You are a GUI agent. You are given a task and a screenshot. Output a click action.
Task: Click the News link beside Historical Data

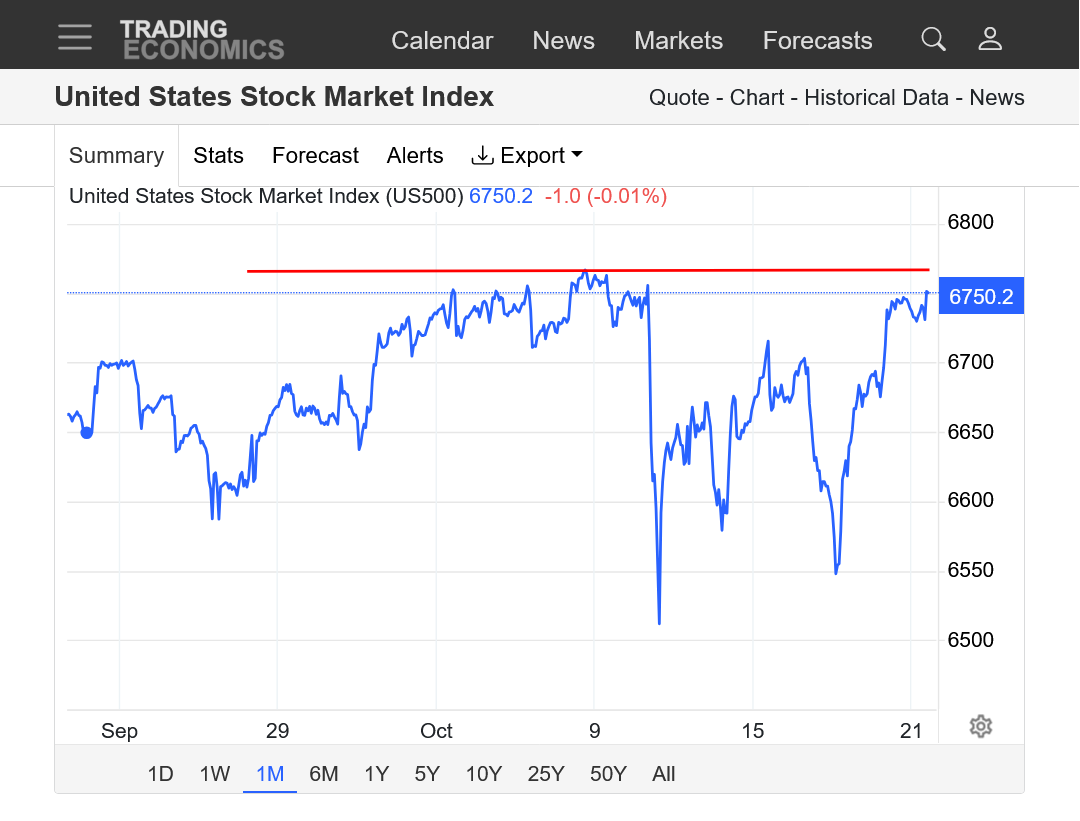click(x=997, y=97)
